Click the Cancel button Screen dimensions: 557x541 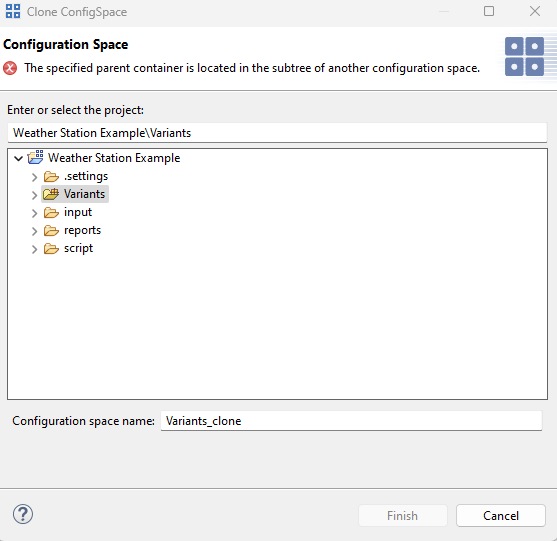coord(501,515)
